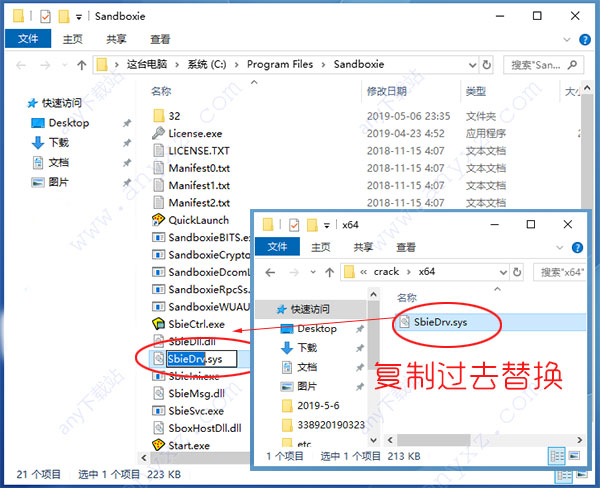Sort by the 修改日期 column header
The width and height of the screenshot is (600, 488).
[x=386, y=91]
